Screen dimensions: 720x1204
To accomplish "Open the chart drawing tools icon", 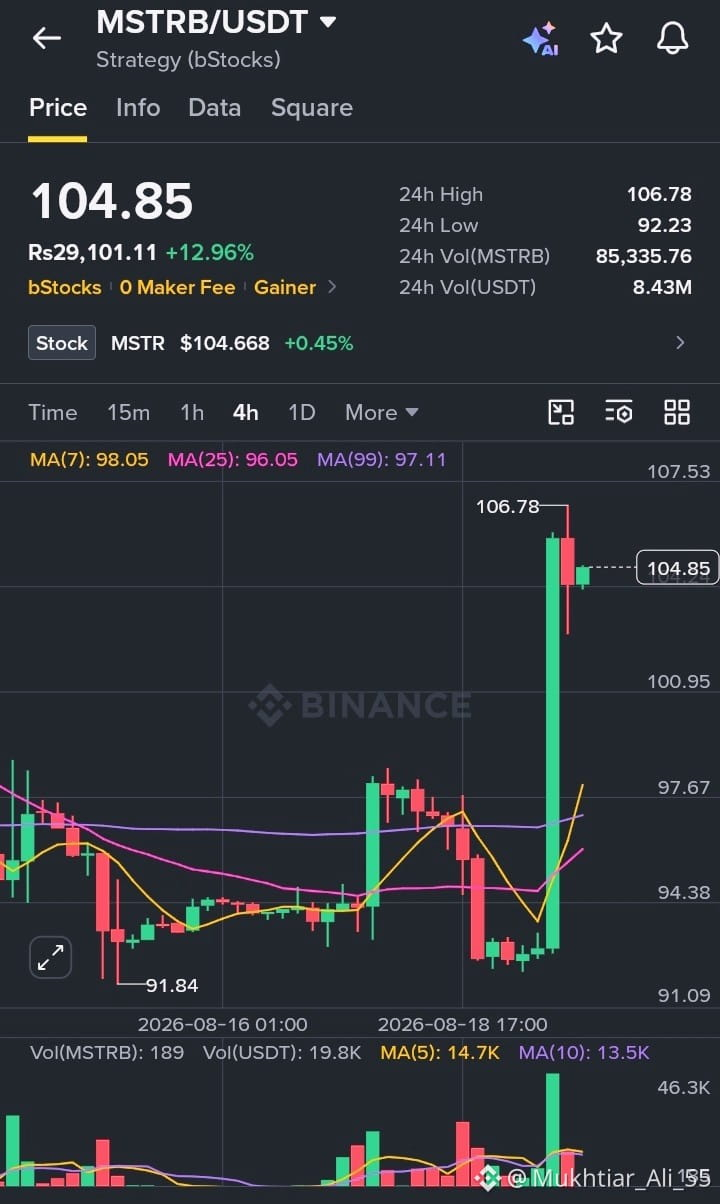I will click(x=561, y=412).
